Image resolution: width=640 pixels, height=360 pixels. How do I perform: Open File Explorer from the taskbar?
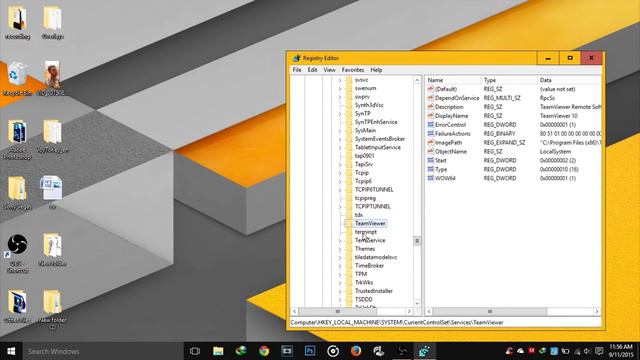pos(218,351)
